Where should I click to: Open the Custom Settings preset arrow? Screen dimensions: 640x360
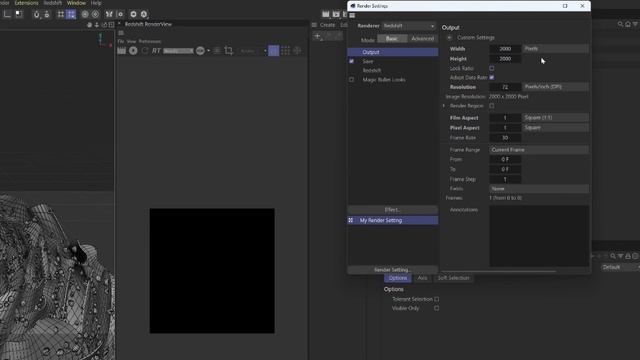point(449,38)
